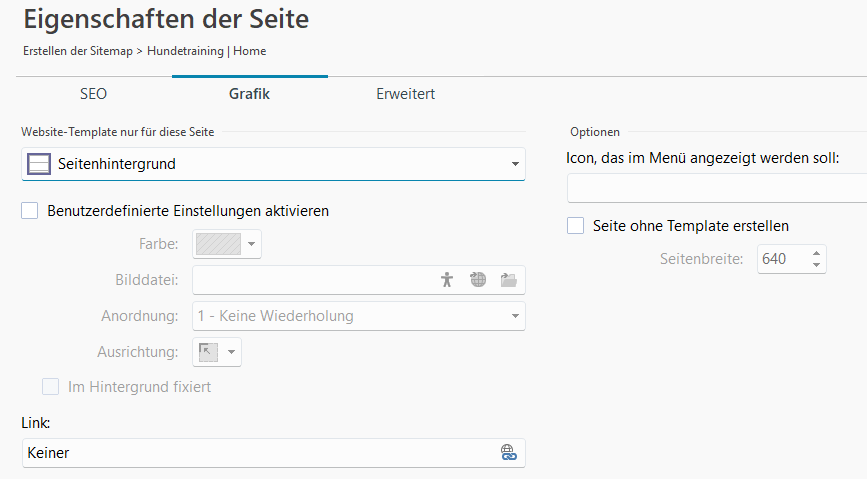Viewport: 867px width, 479px height.
Task: Toggle Im Hintergrund fixiert checkbox
Action: pyautogui.click(x=50, y=387)
